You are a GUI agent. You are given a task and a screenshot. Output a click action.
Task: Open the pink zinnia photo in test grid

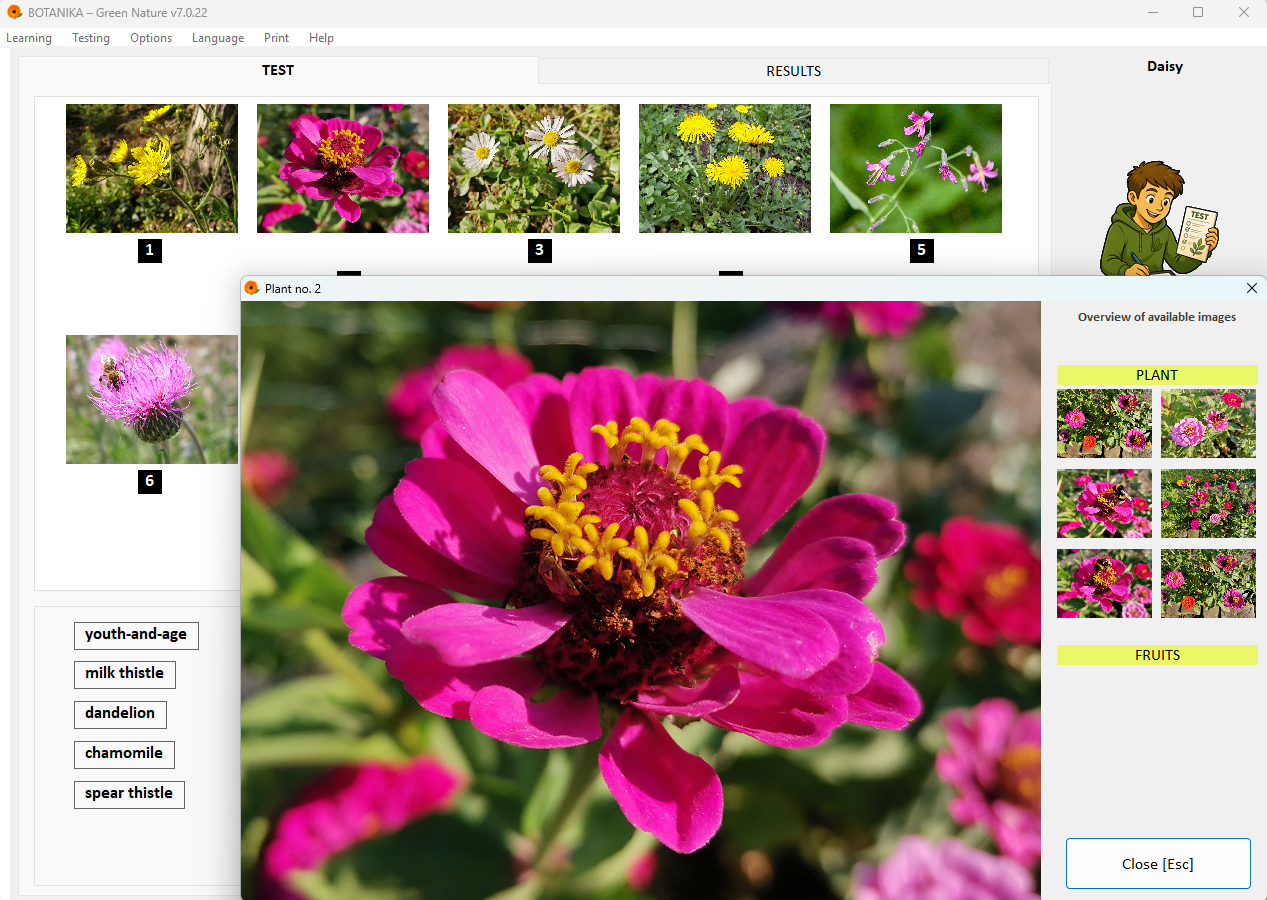343,168
